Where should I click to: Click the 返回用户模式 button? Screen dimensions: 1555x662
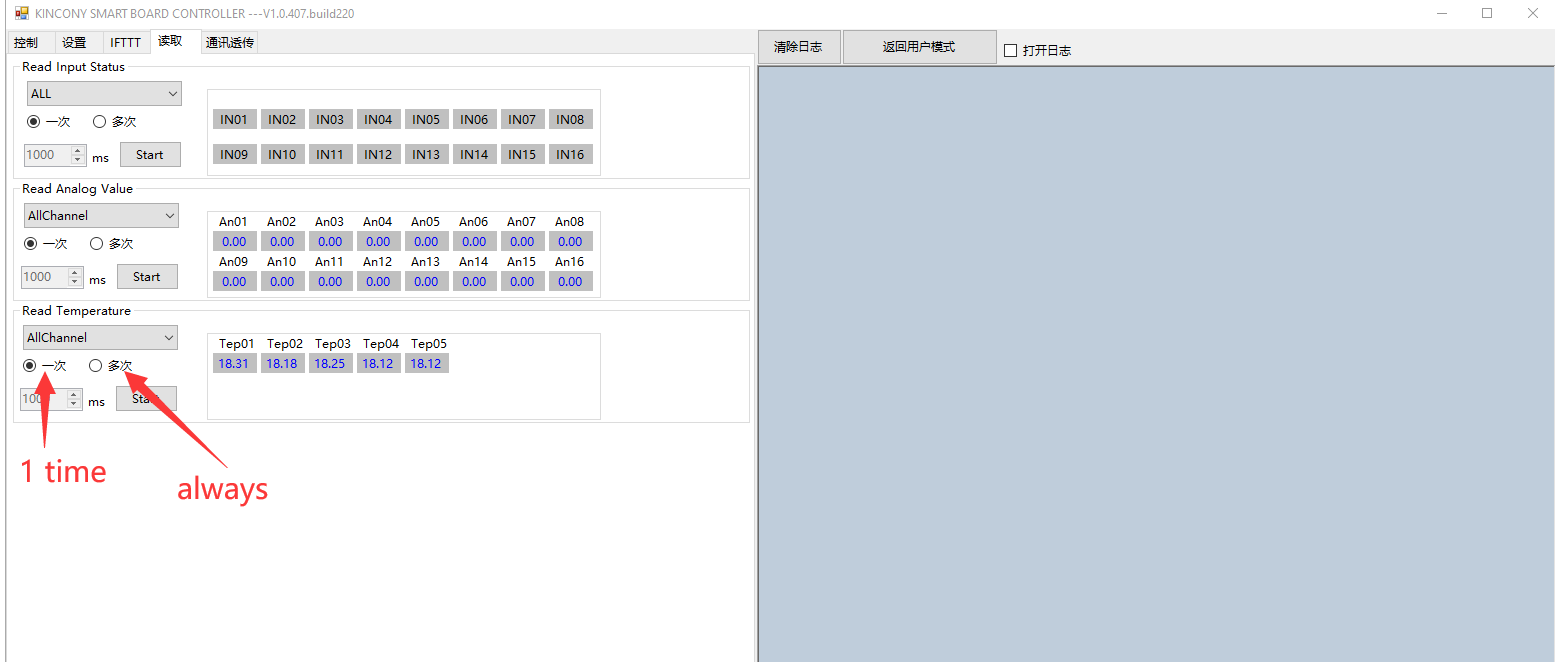(918, 47)
